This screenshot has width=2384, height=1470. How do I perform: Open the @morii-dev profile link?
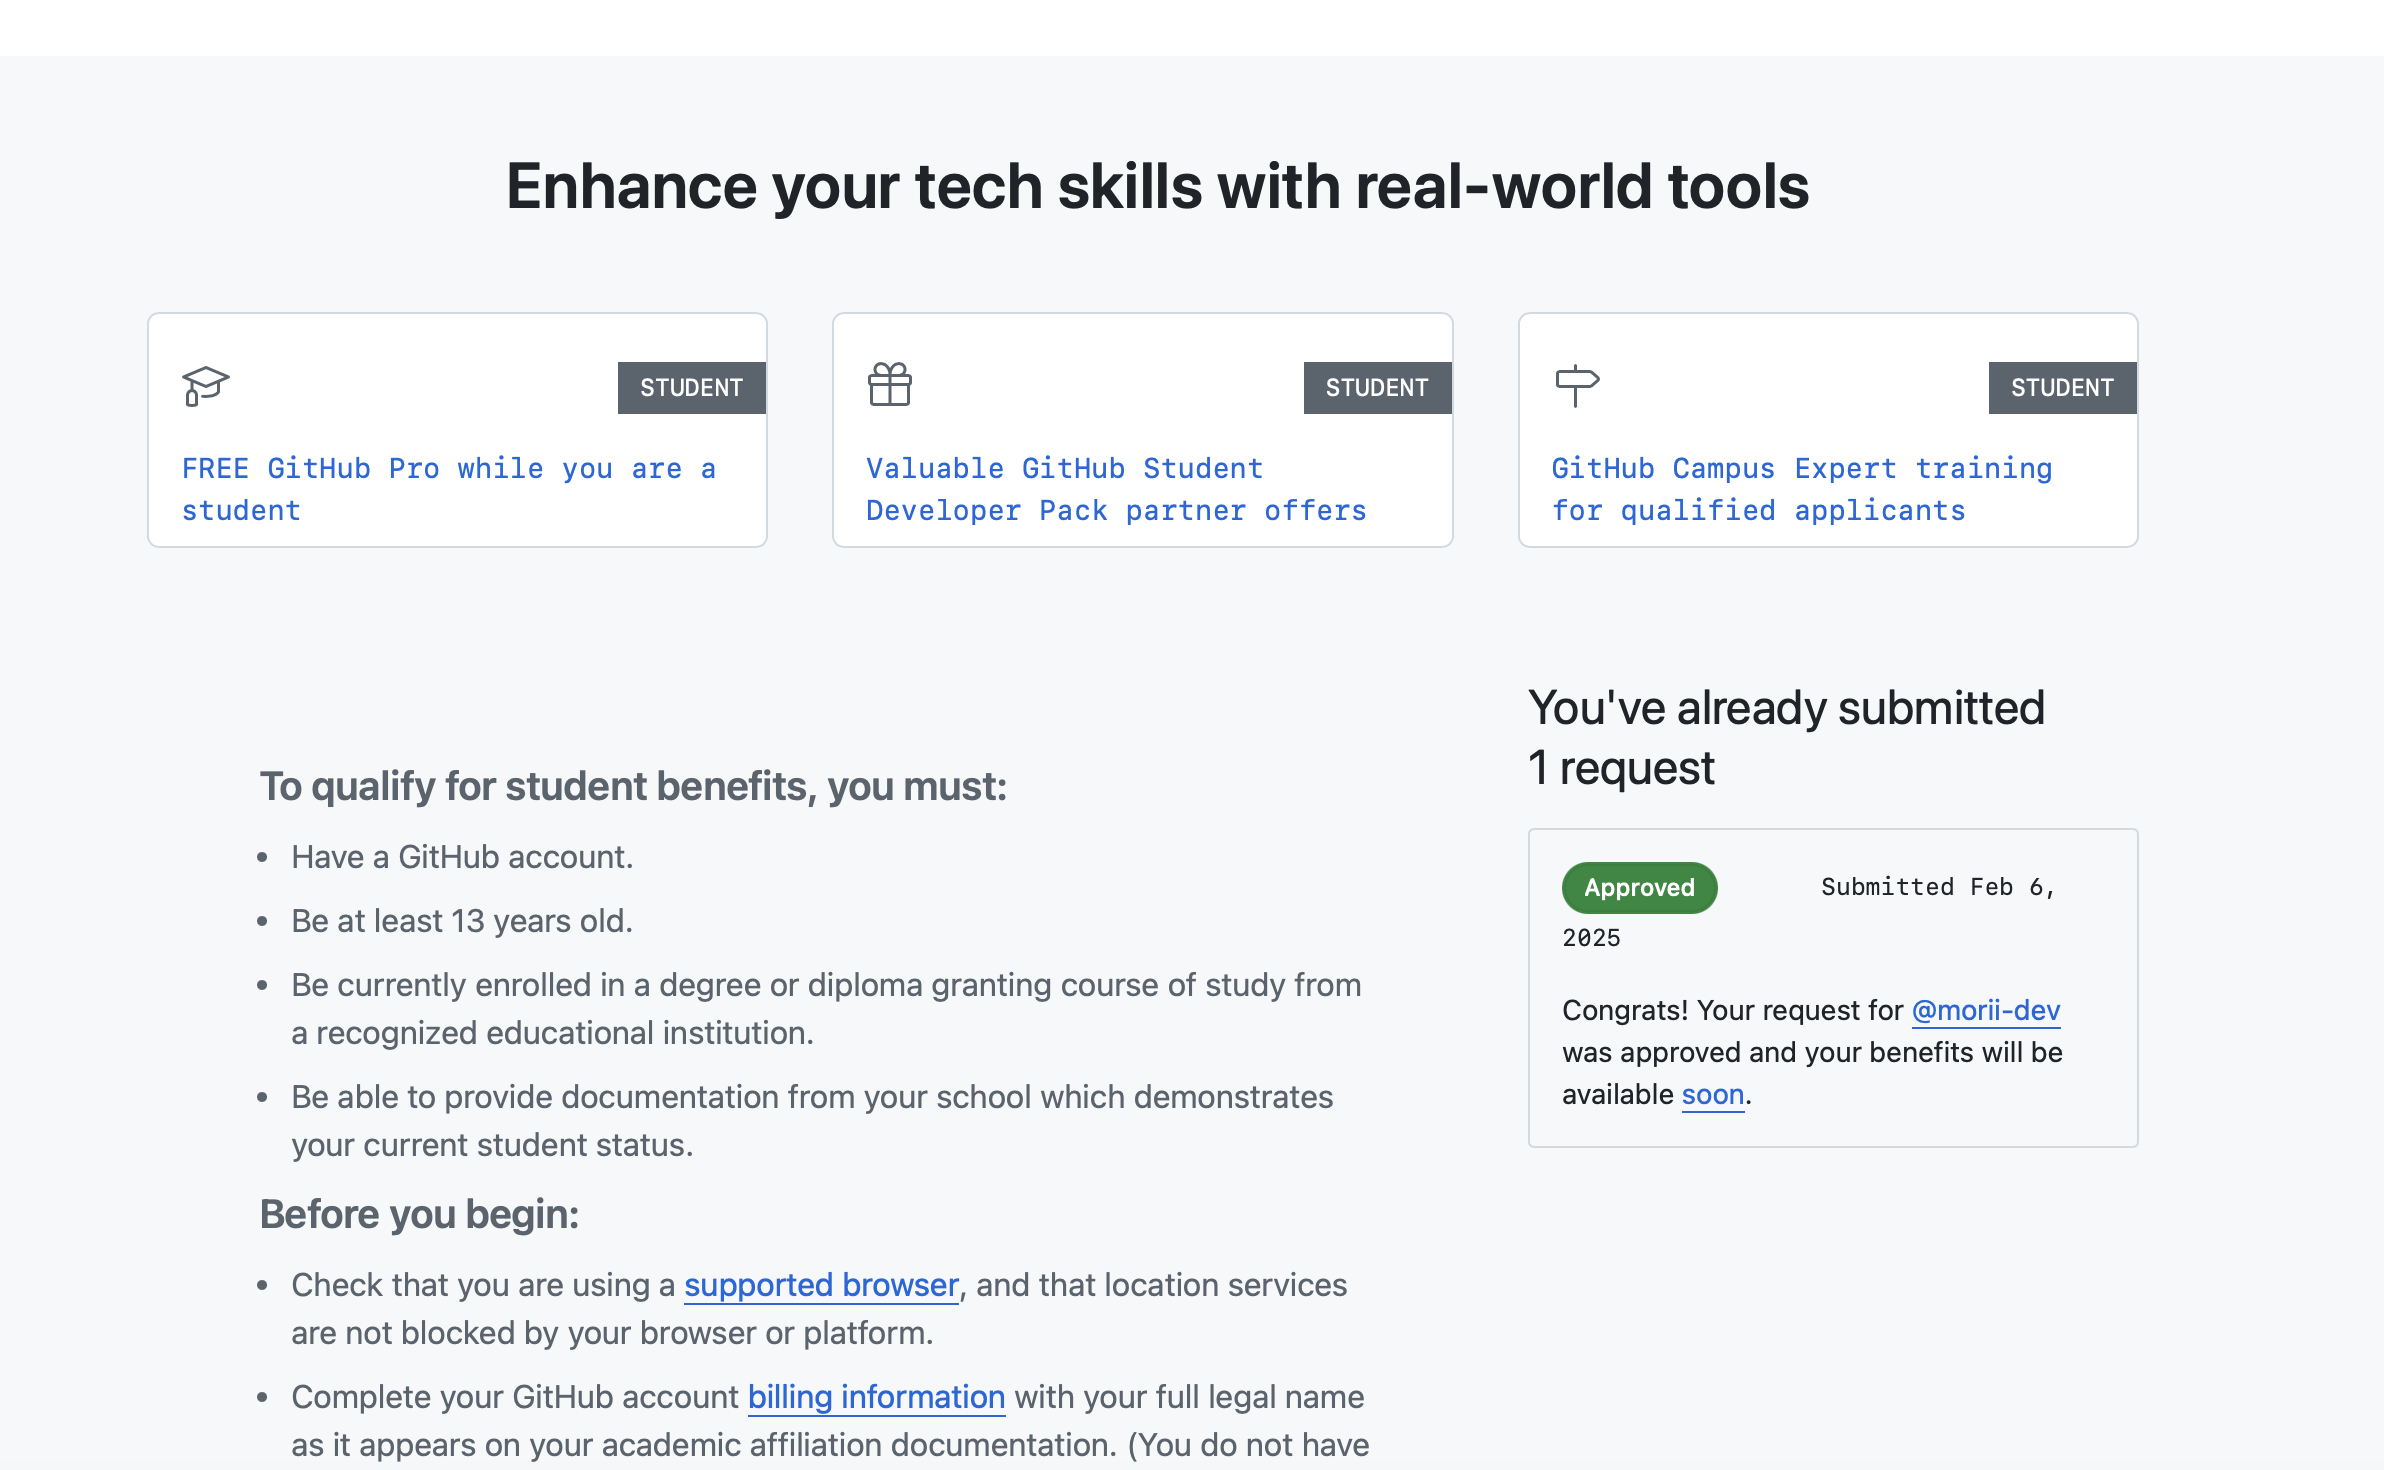tap(1985, 1011)
